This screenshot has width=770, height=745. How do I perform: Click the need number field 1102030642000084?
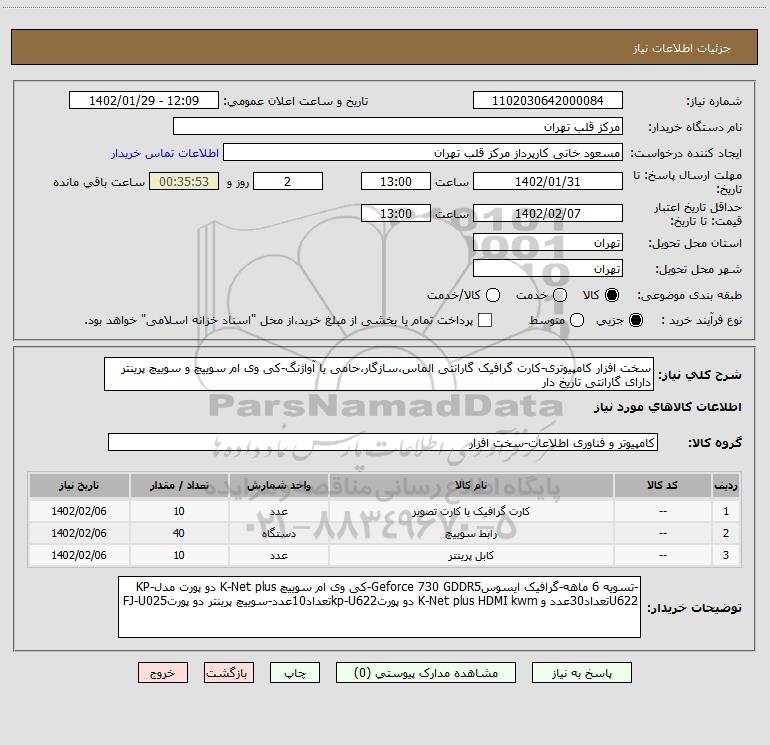point(548,101)
